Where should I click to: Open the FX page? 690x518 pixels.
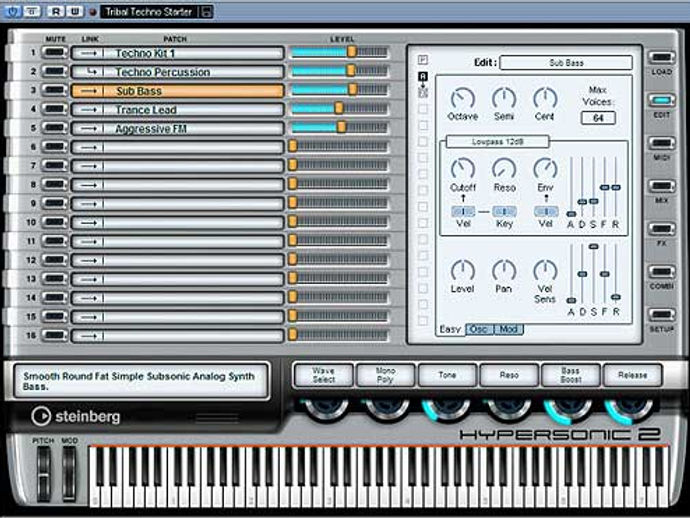click(x=661, y=229)
